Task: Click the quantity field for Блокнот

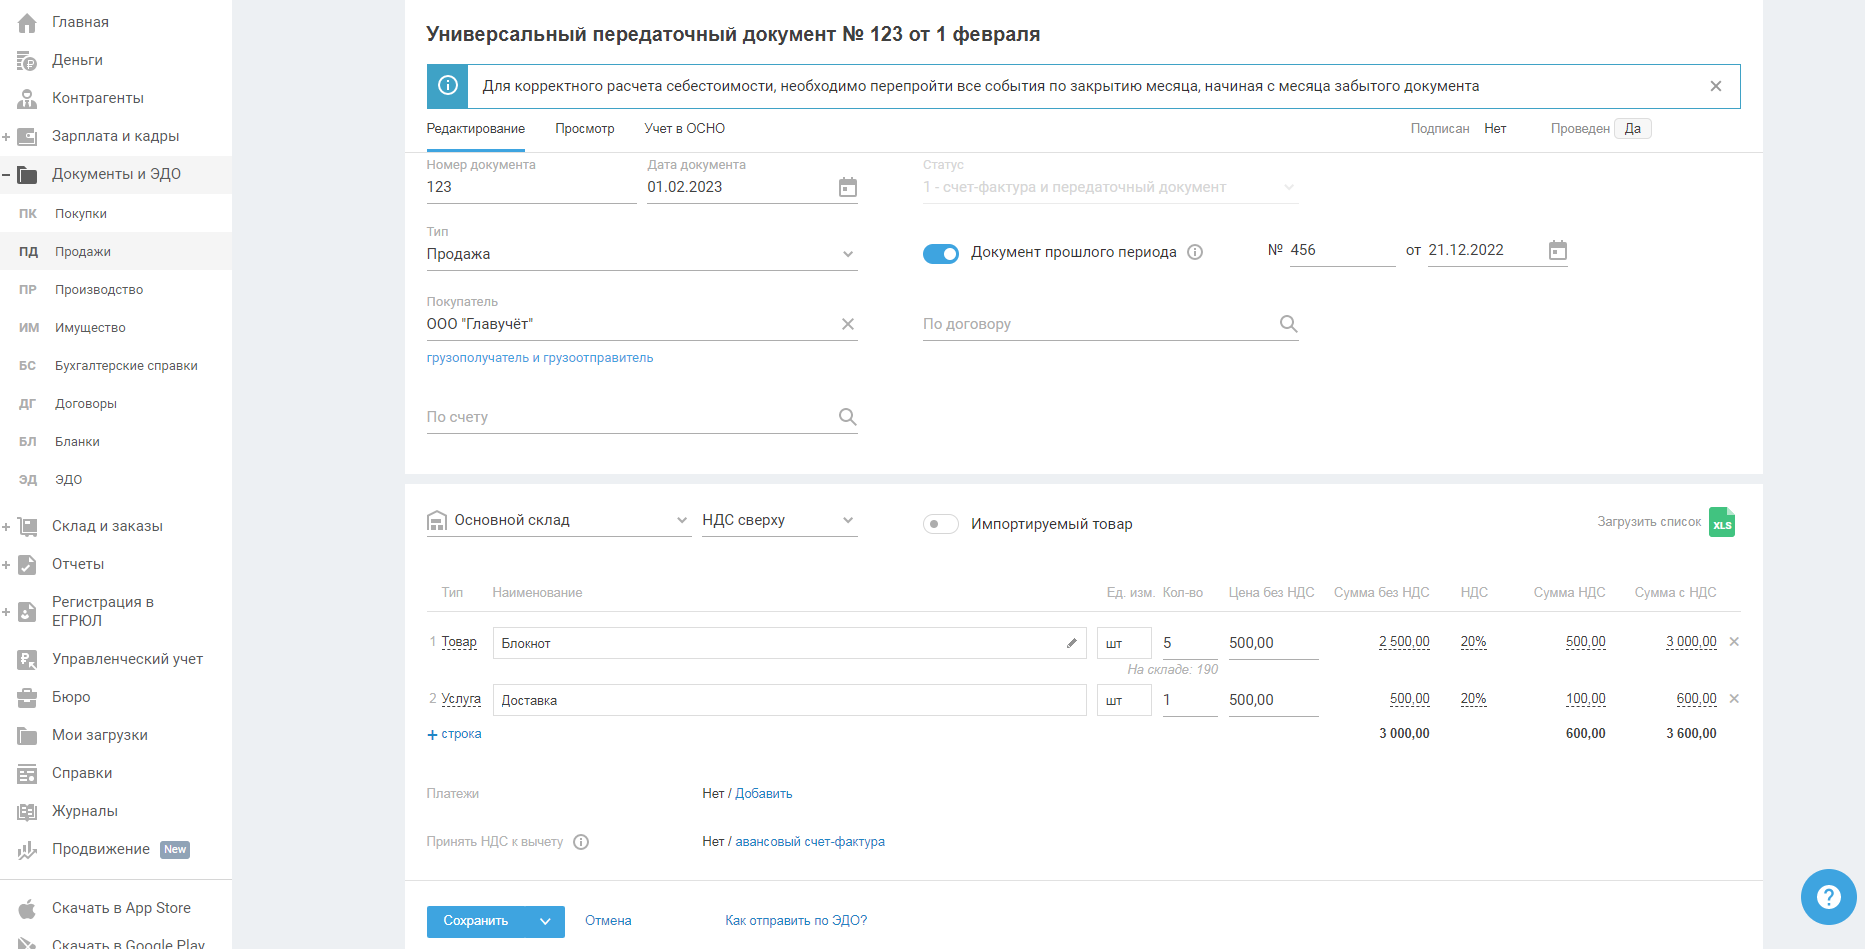Action: tap(1187, 643)
